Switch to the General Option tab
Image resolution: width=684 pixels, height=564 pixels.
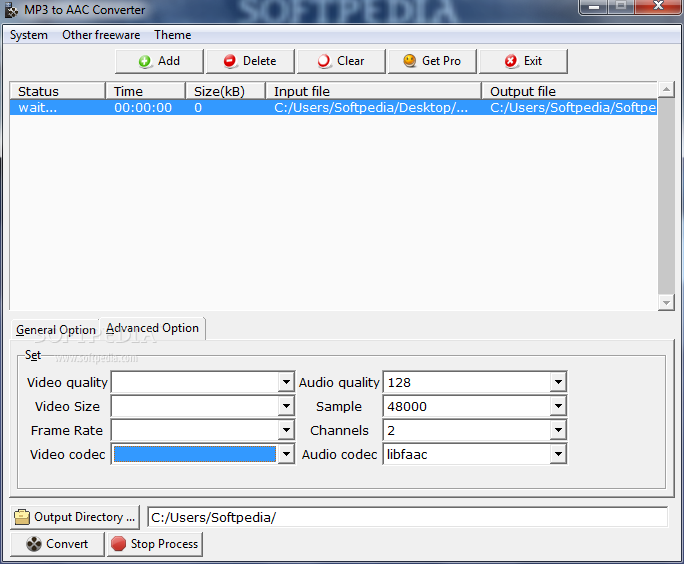[x=56, y=330]
